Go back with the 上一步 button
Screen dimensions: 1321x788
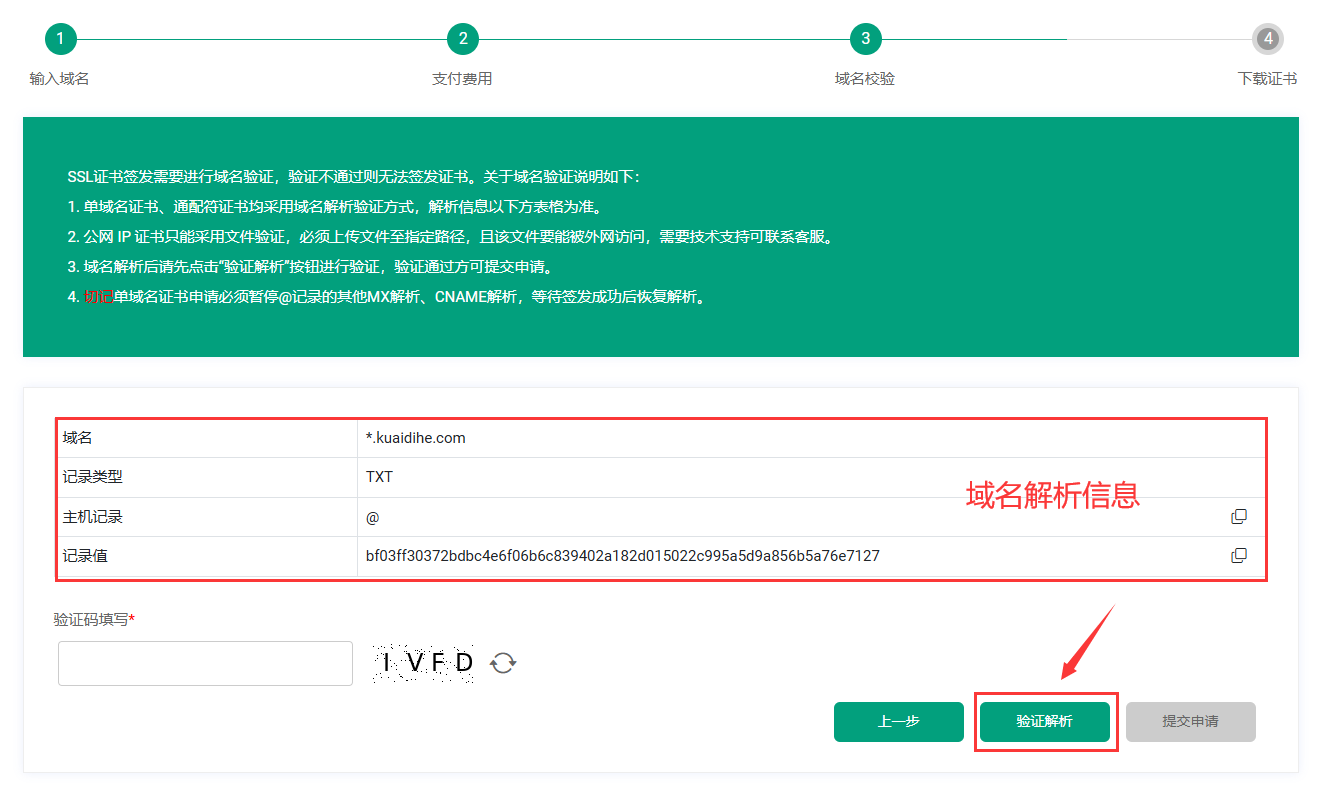899,721
